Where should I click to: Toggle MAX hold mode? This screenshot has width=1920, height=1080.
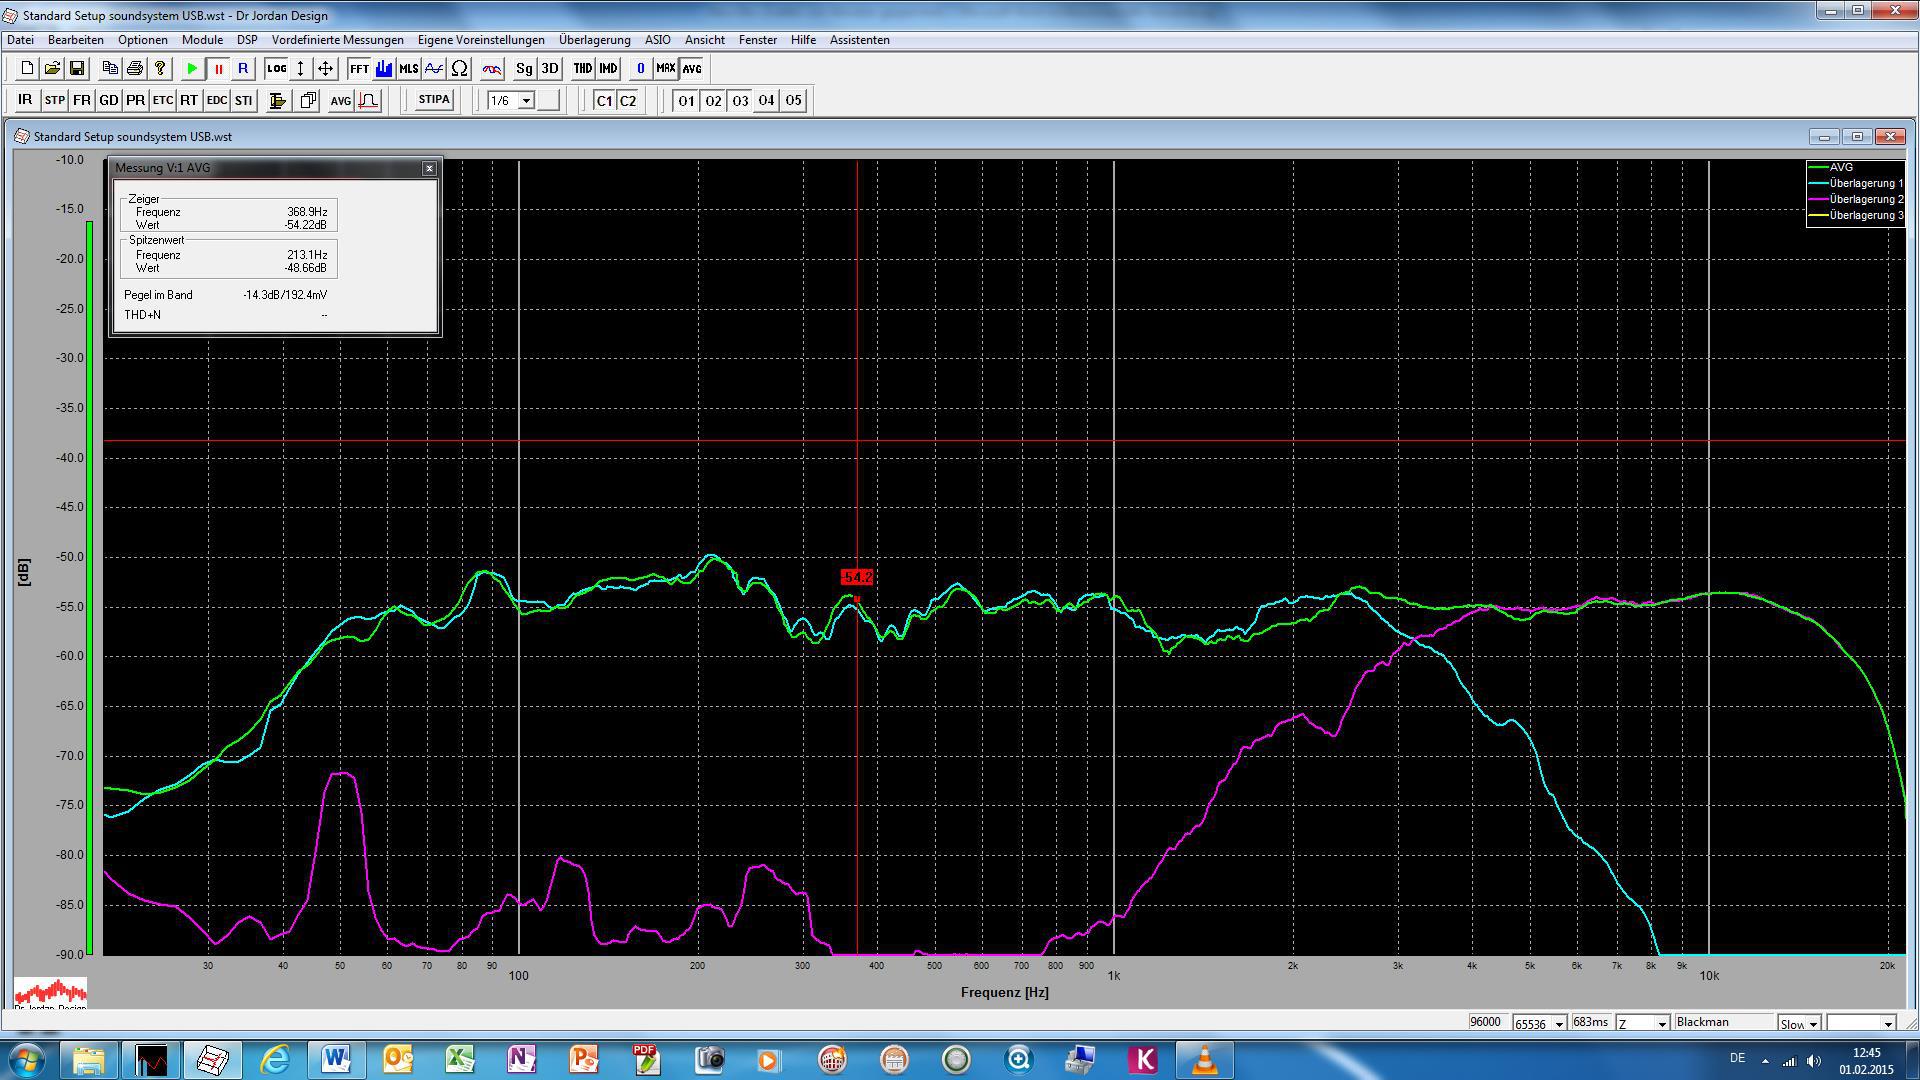click(666, 69)
